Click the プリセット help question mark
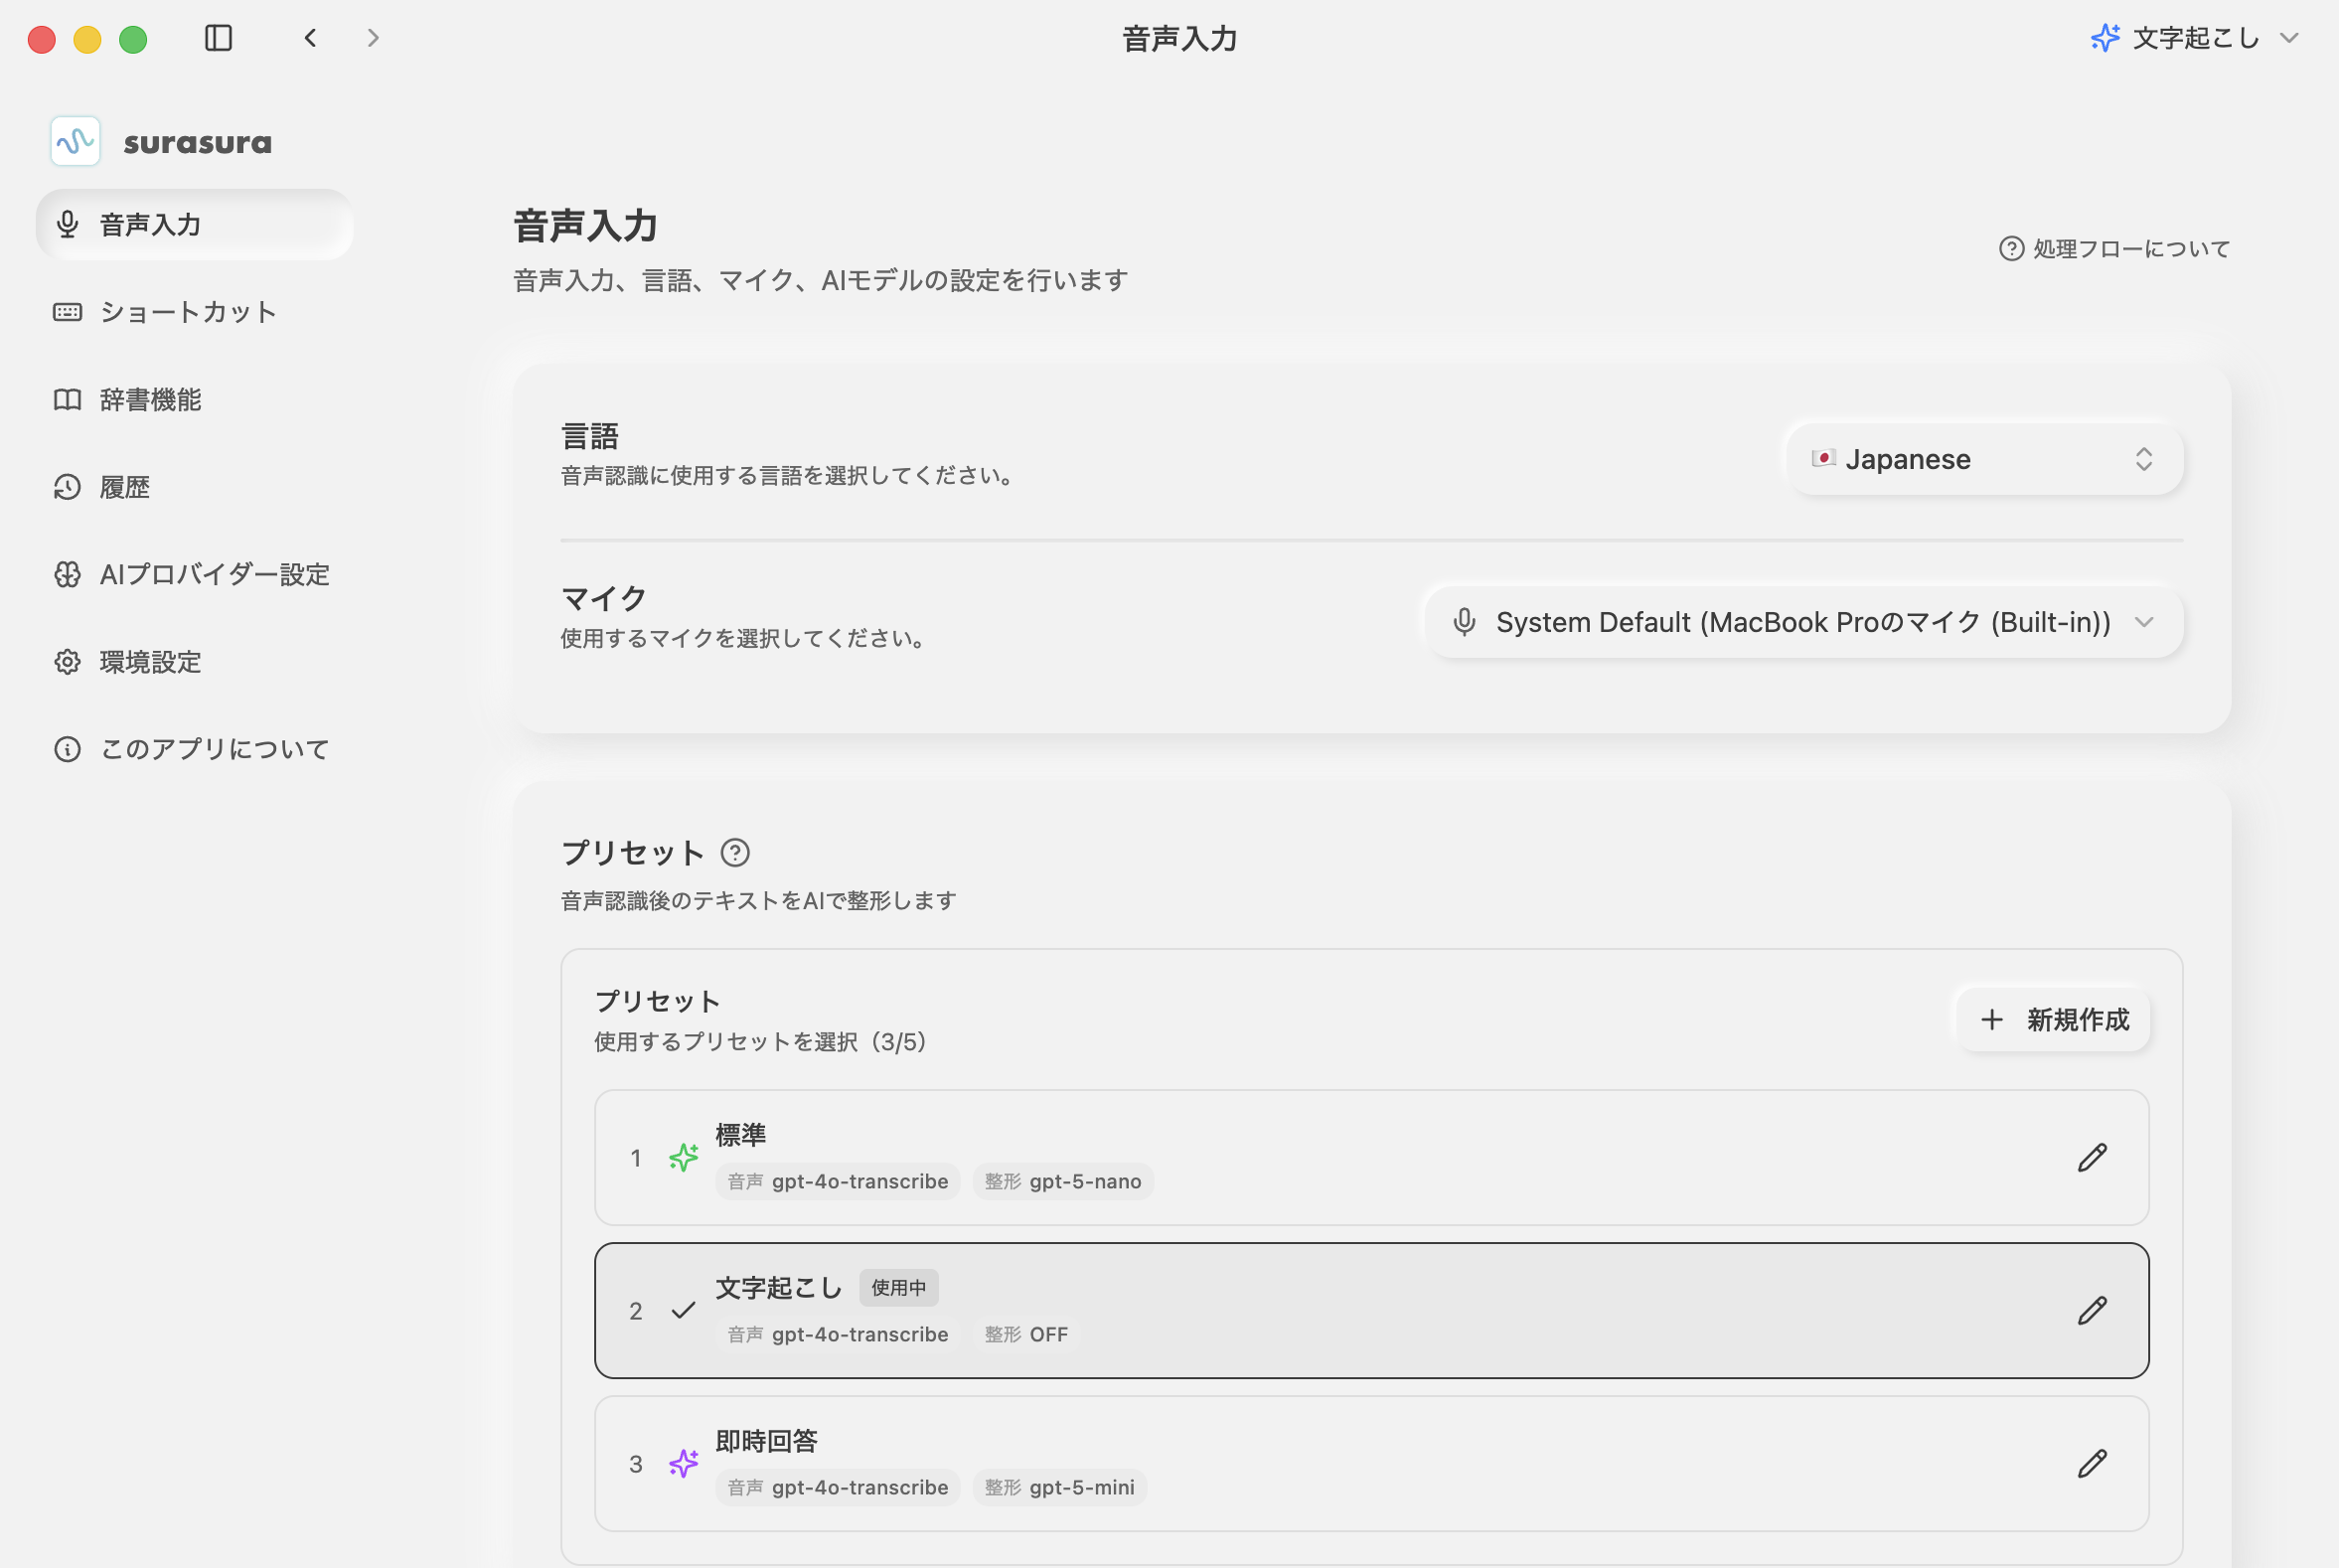Viewport: 2339px width, 1568px height. 736,852
